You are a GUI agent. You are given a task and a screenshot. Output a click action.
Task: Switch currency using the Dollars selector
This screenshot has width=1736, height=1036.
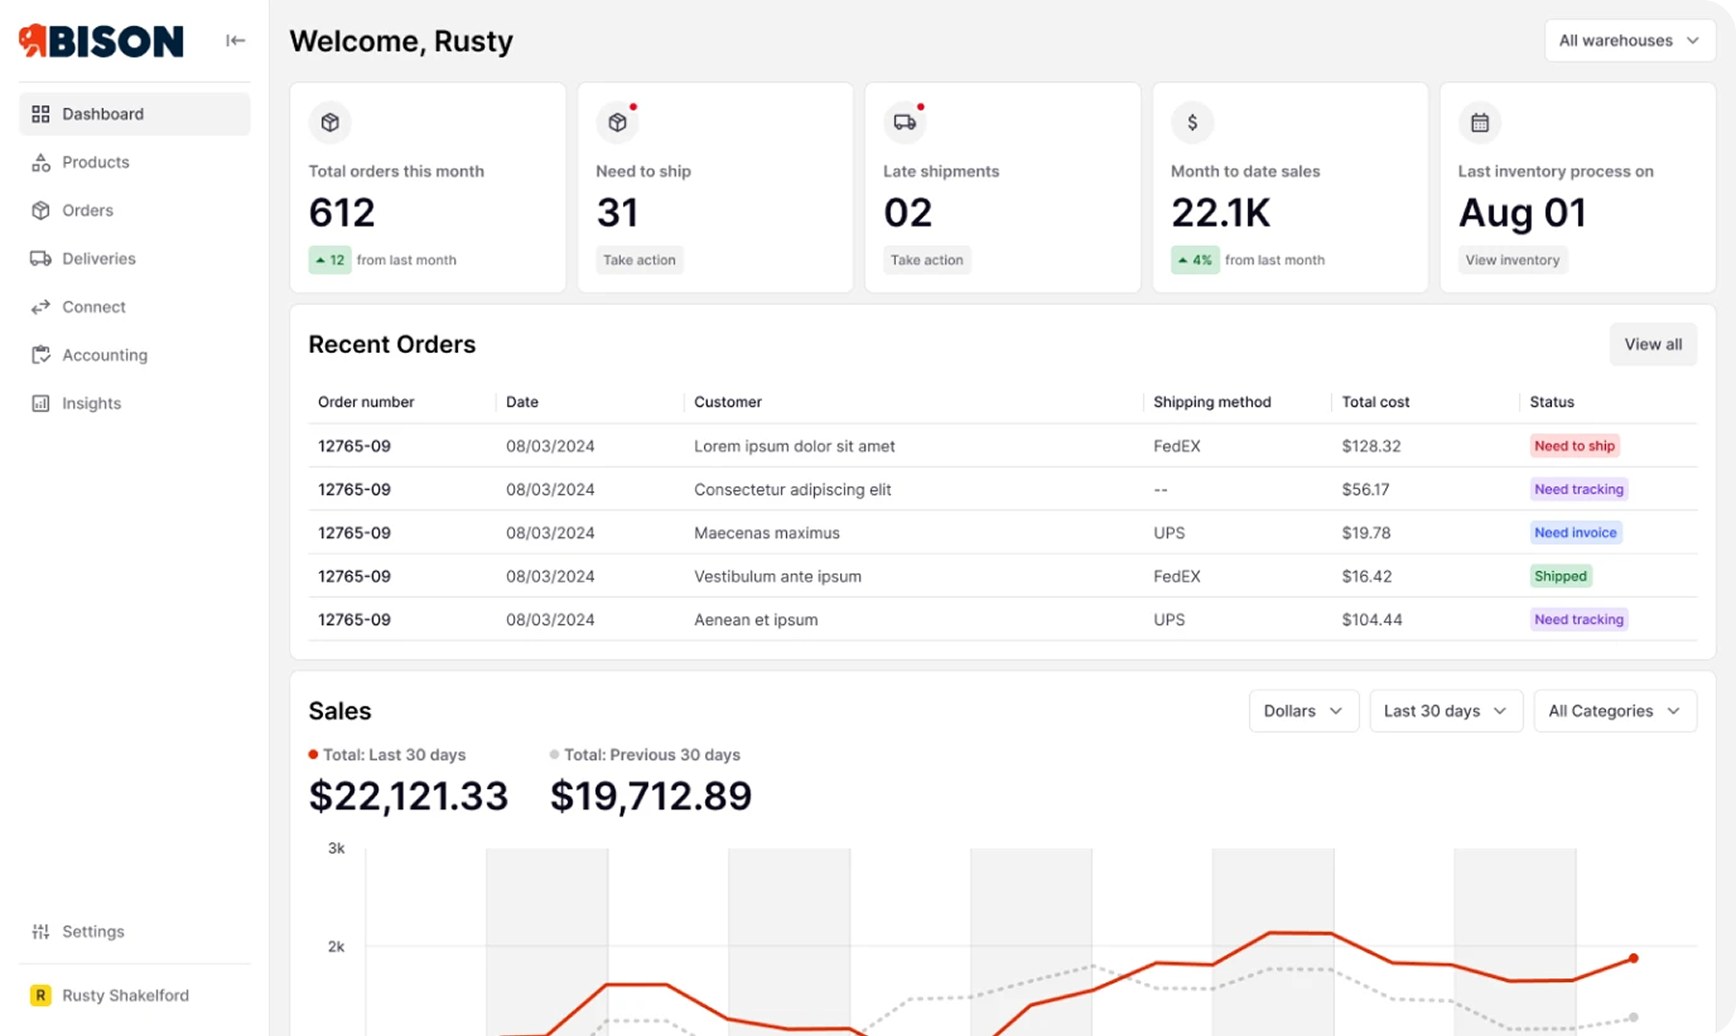(1302, 710)
